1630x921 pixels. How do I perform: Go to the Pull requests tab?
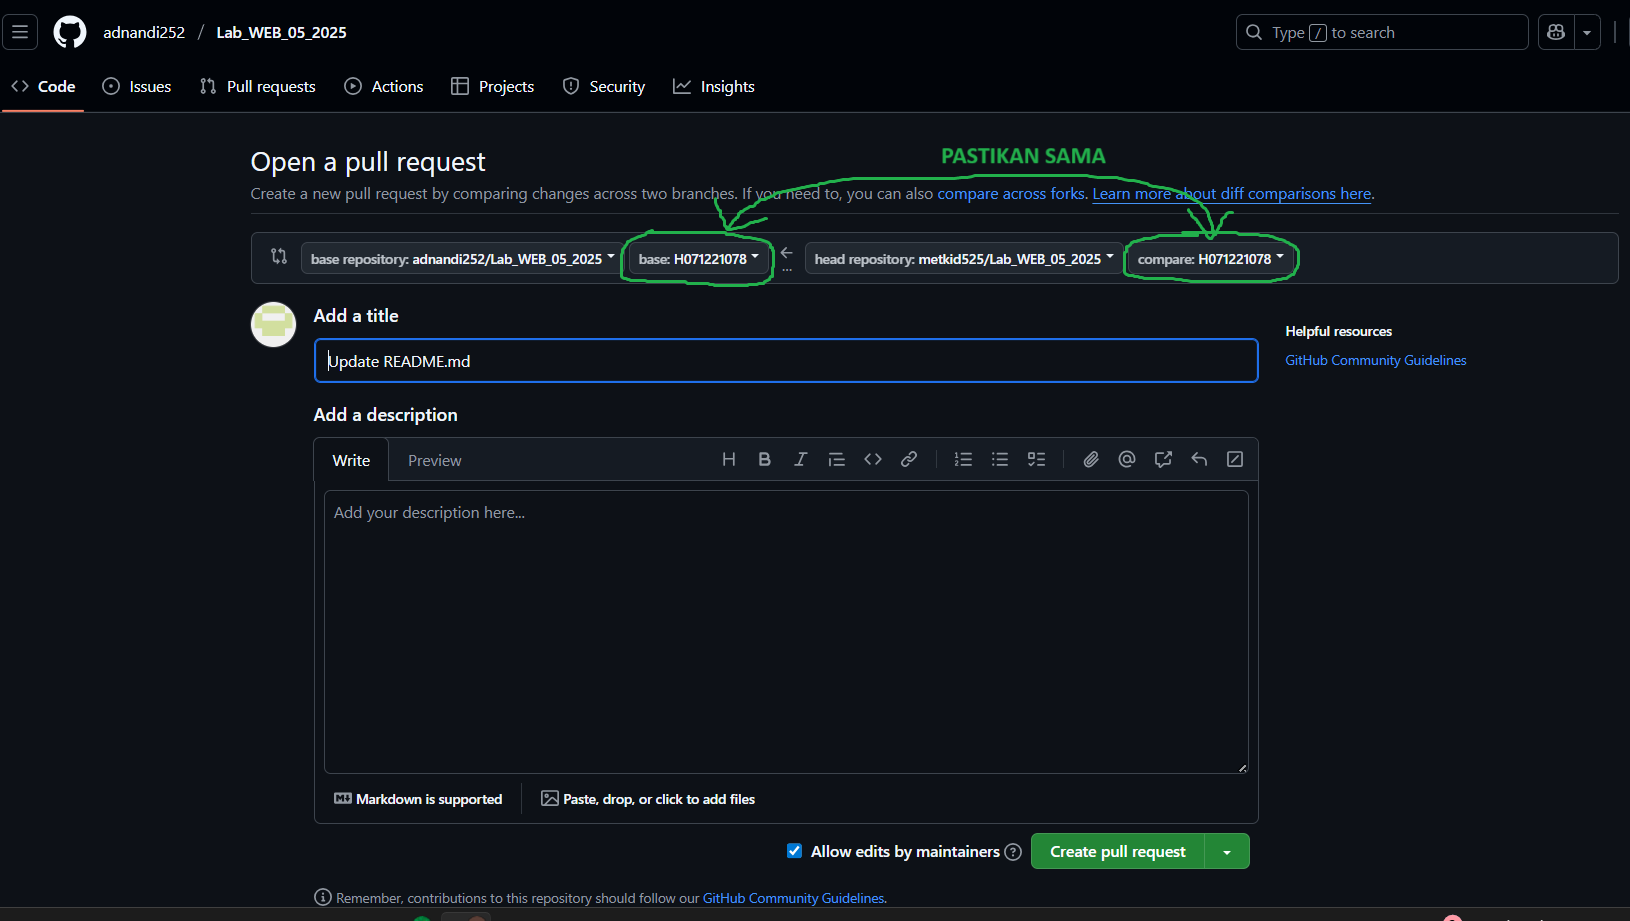coord(258,87)
